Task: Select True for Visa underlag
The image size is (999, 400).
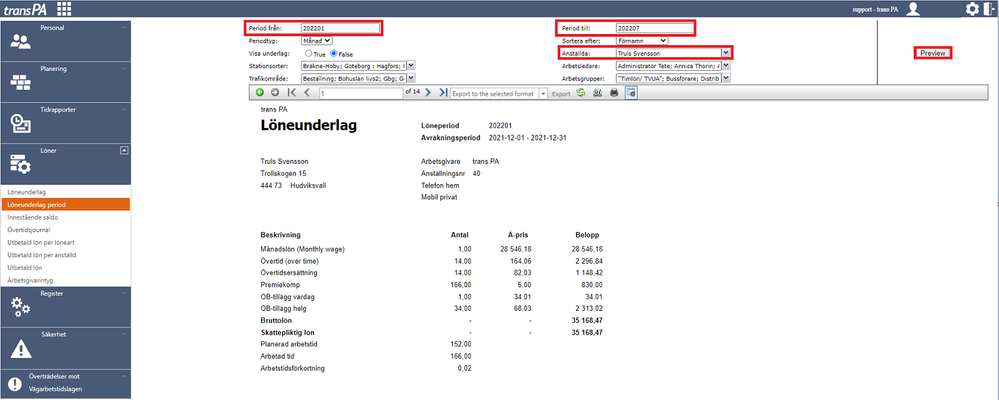Action: point(308,54)
